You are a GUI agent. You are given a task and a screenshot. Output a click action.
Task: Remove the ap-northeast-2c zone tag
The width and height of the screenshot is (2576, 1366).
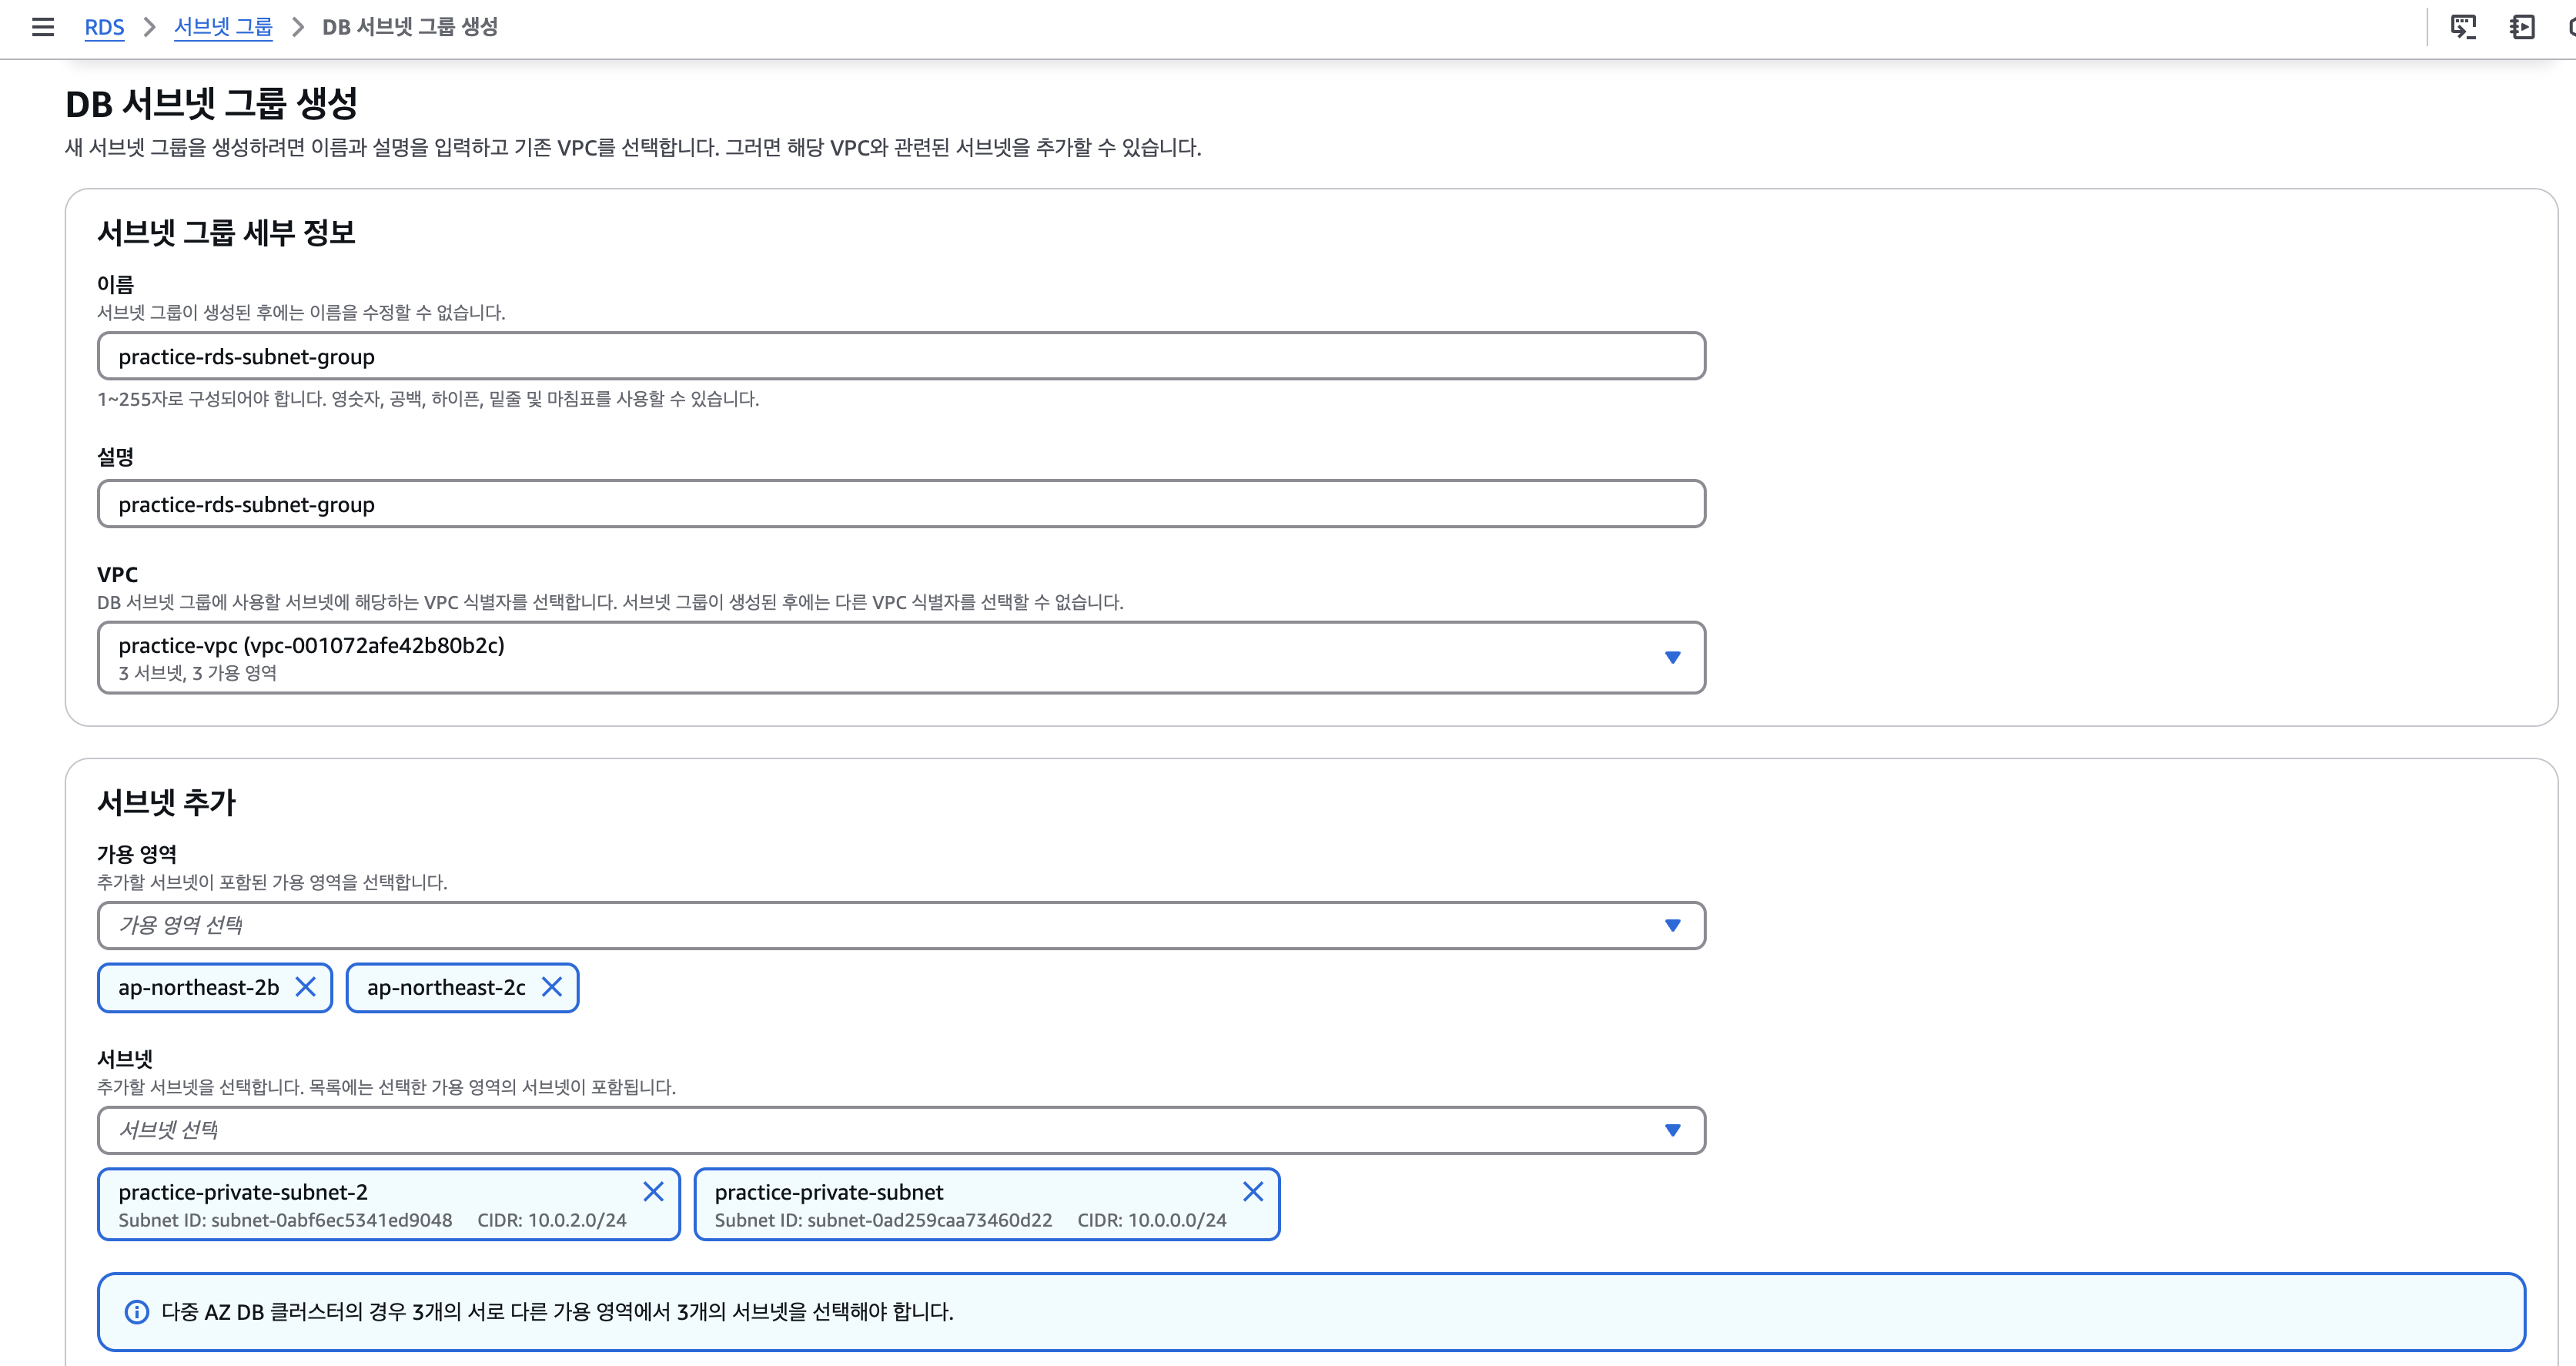click(552, 987)
